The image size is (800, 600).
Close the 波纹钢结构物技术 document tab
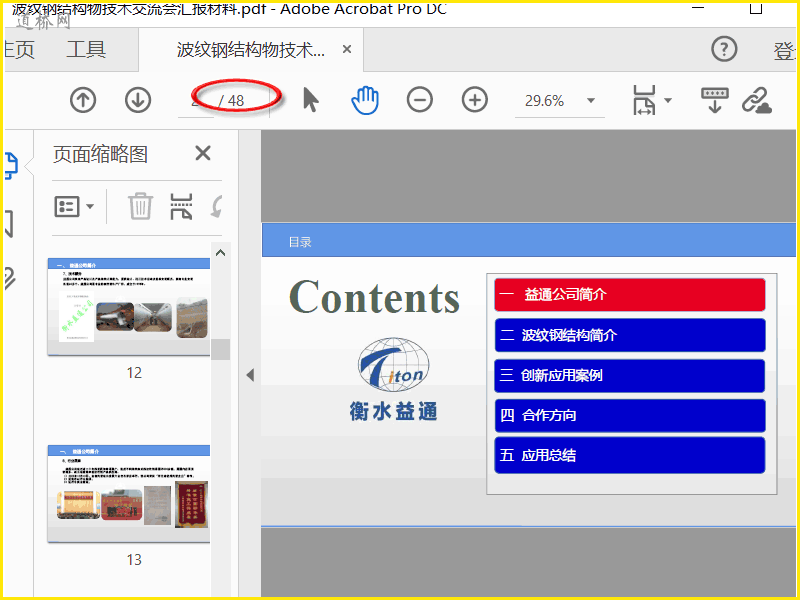click(347, 49)
